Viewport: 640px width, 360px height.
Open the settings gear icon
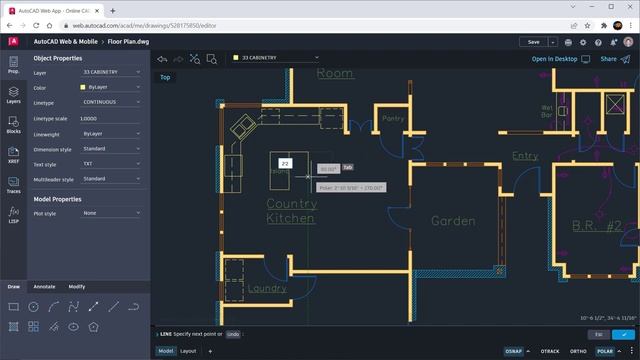point(583,42)
